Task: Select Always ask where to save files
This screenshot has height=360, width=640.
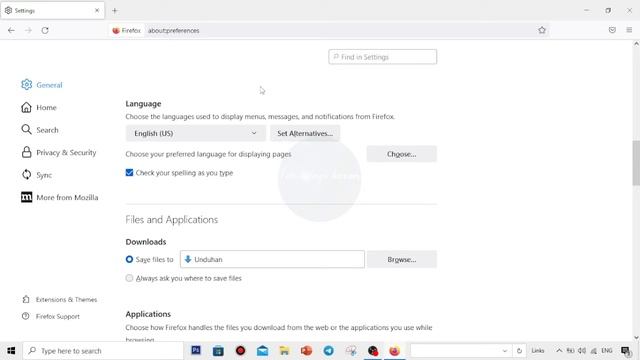Action: point(129,278)
